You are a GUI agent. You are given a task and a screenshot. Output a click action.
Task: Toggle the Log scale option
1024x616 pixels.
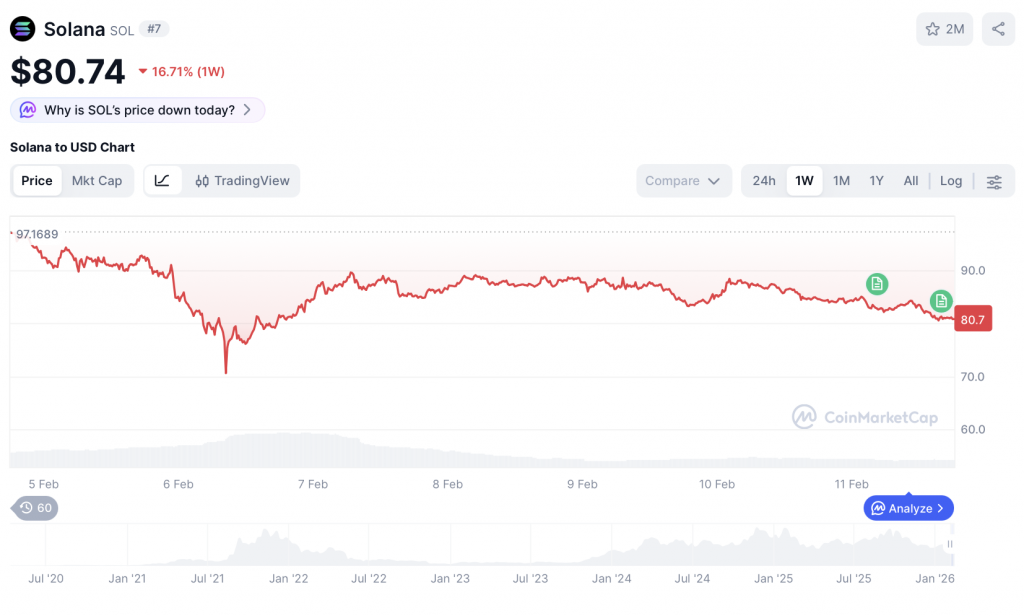coord(951,181)
